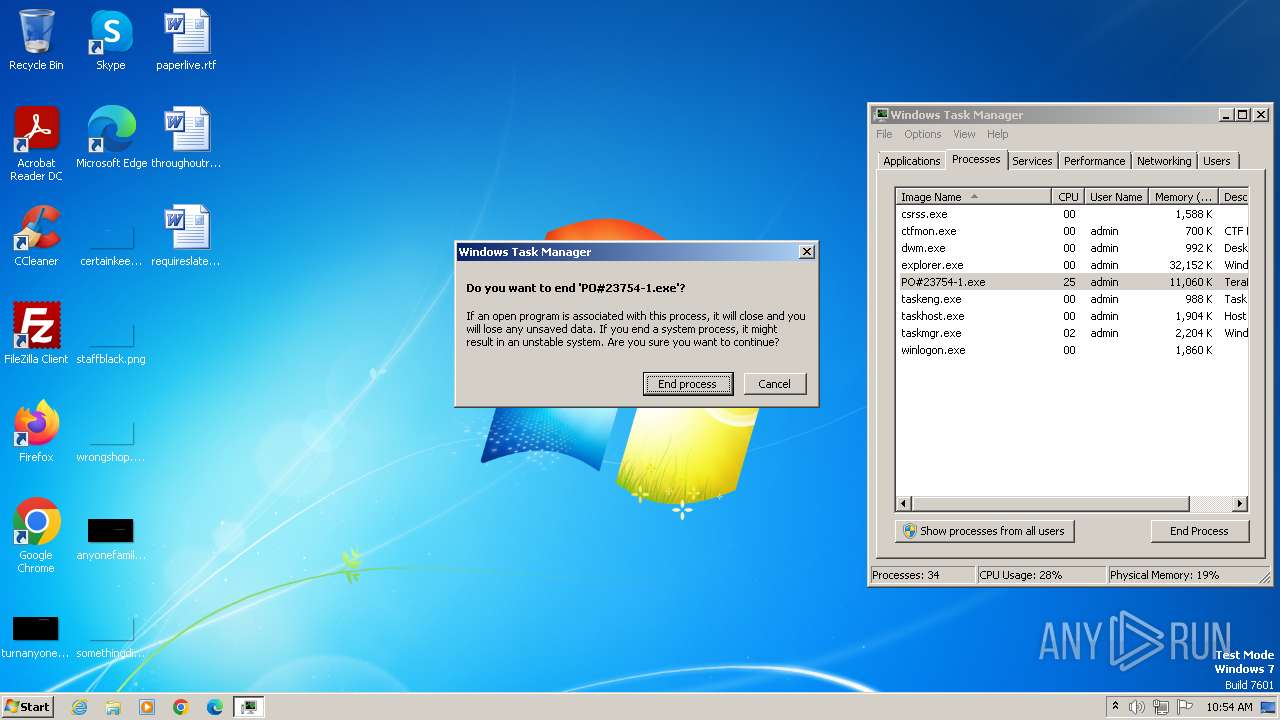Click End Process button in Task Manager

tap(1199, 531)
